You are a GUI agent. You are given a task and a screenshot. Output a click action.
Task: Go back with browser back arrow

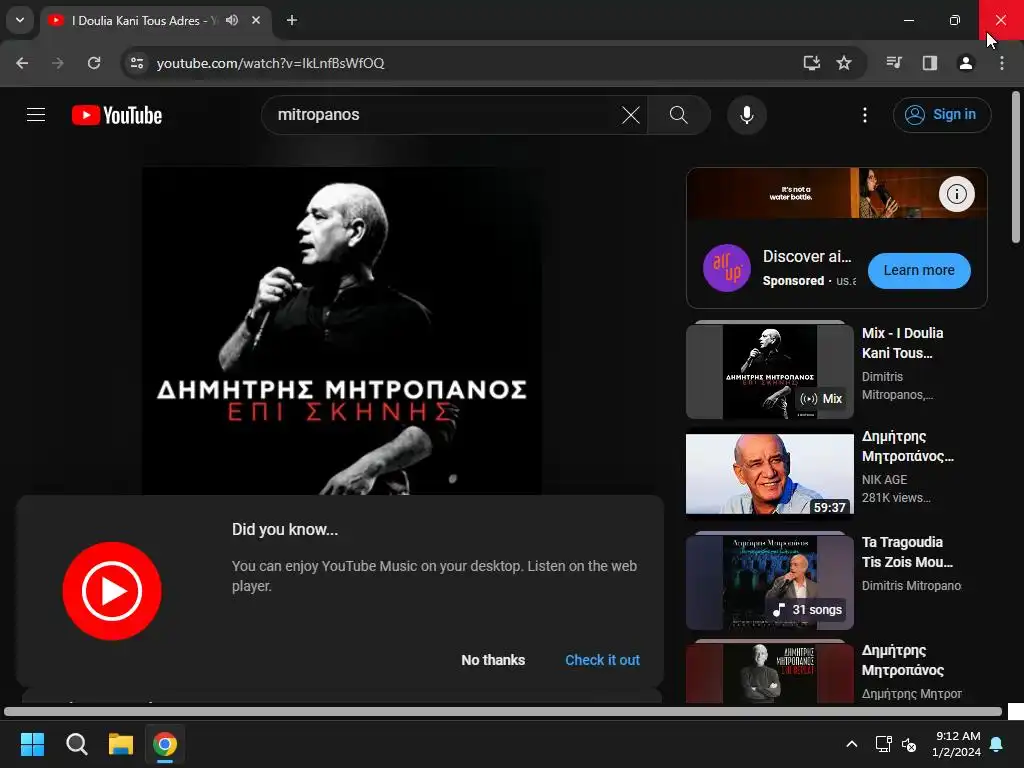click(22, 63)
